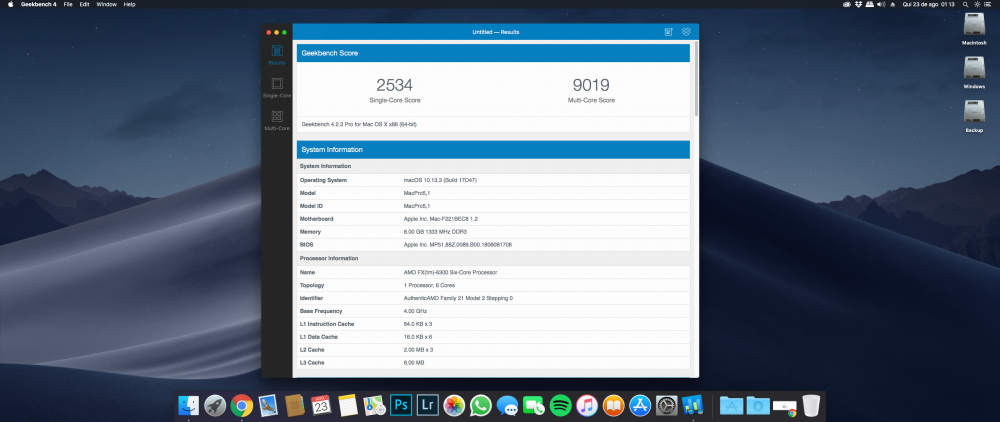Click the 9019 multi-core score value
Image resolution: width=1000 pixels, height=422 pixels.
[x=591, y=85]
